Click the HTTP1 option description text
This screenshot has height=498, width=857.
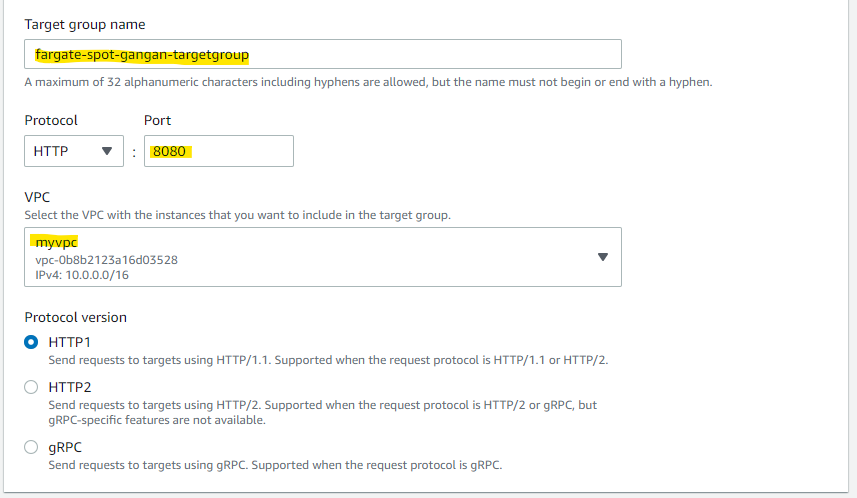click(328, 359)
